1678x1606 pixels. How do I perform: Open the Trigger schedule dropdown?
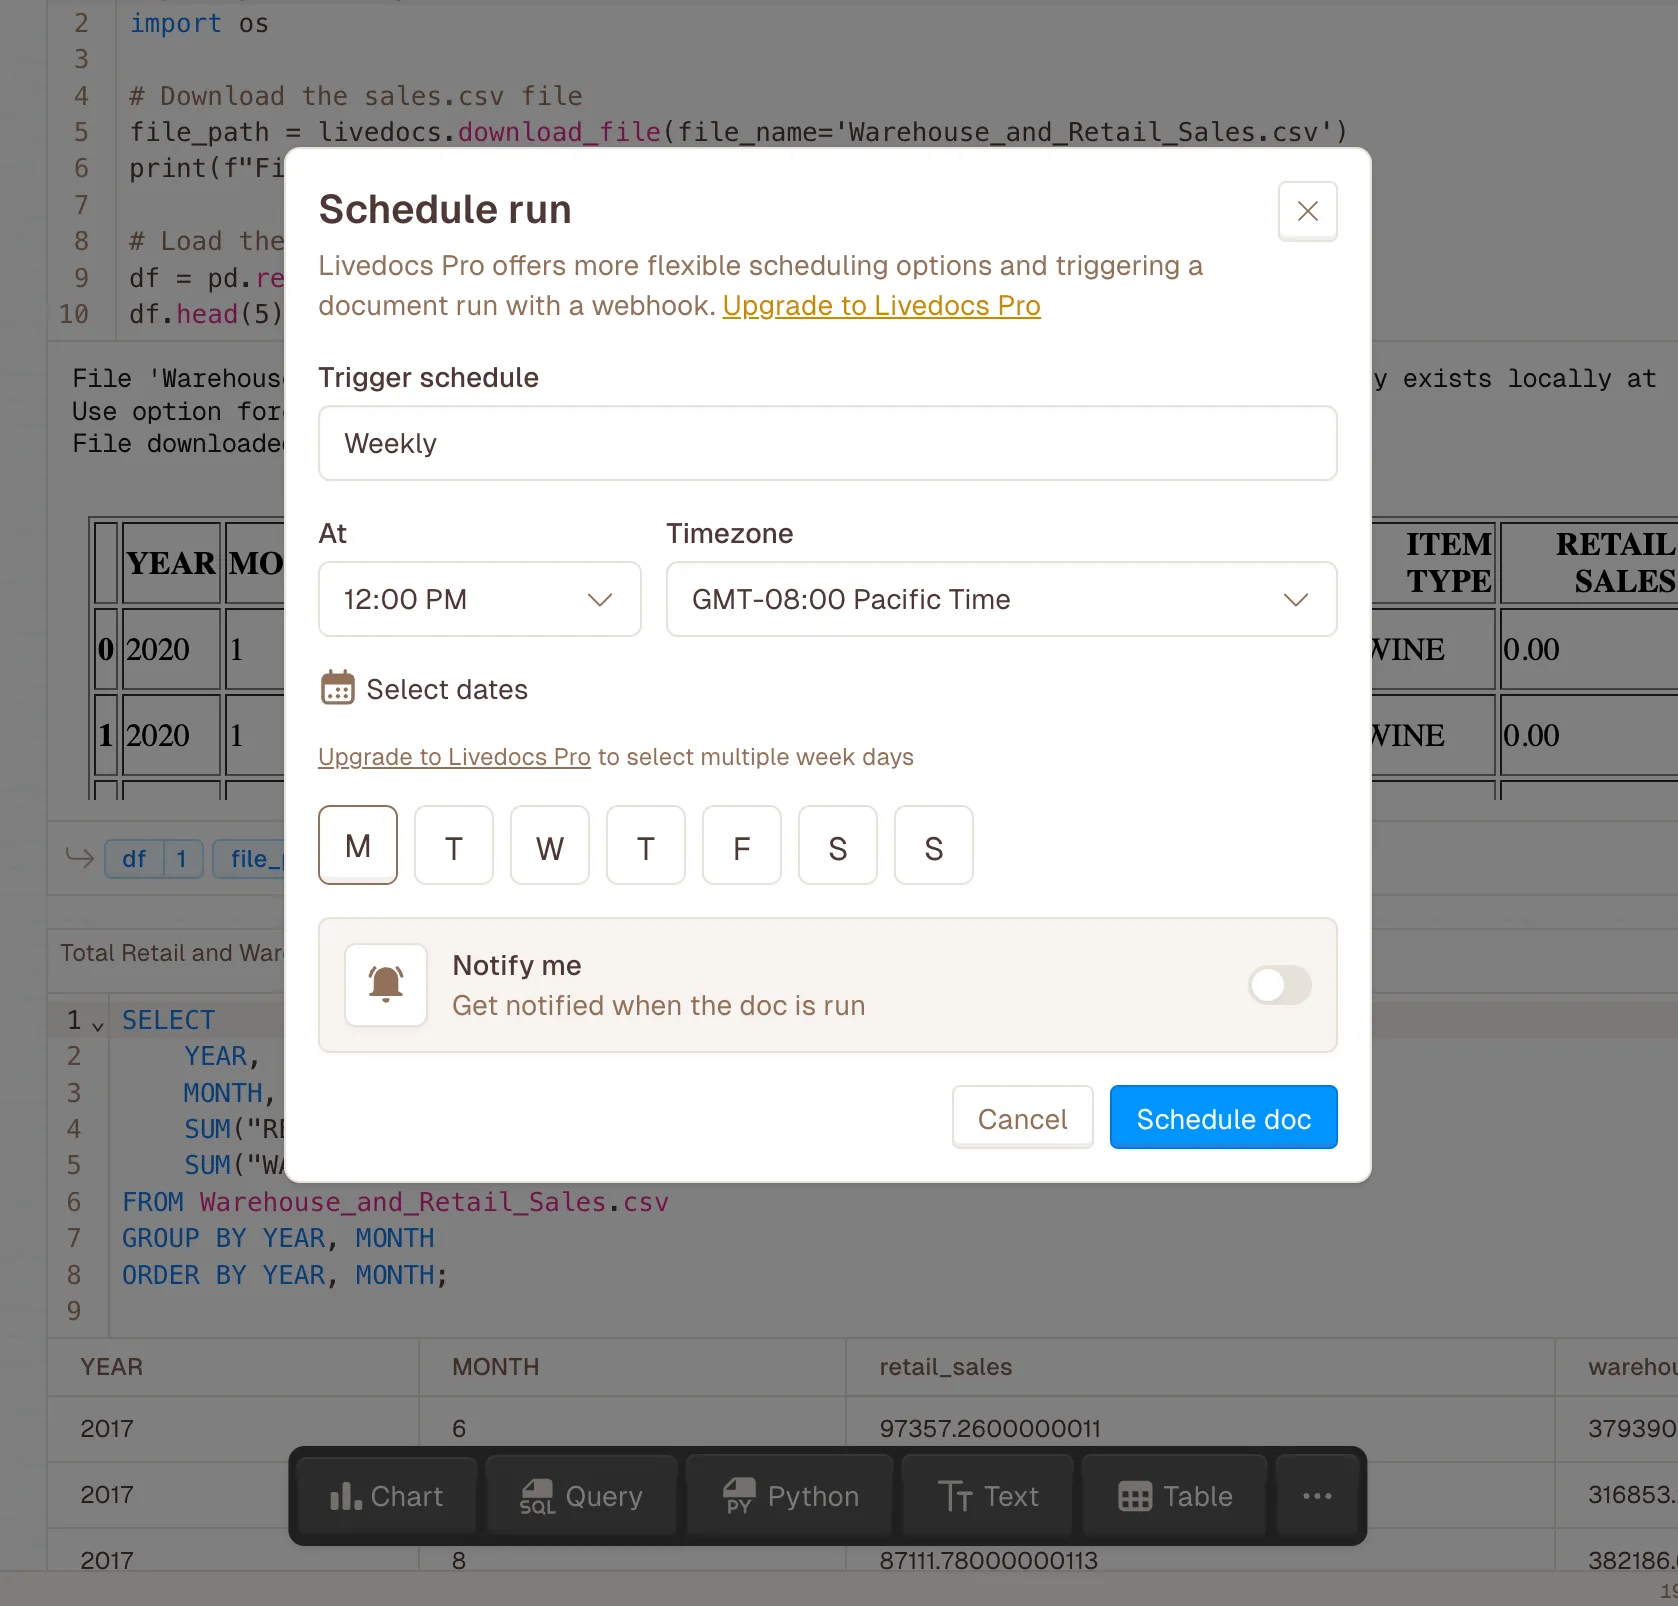tap(827, 443)
